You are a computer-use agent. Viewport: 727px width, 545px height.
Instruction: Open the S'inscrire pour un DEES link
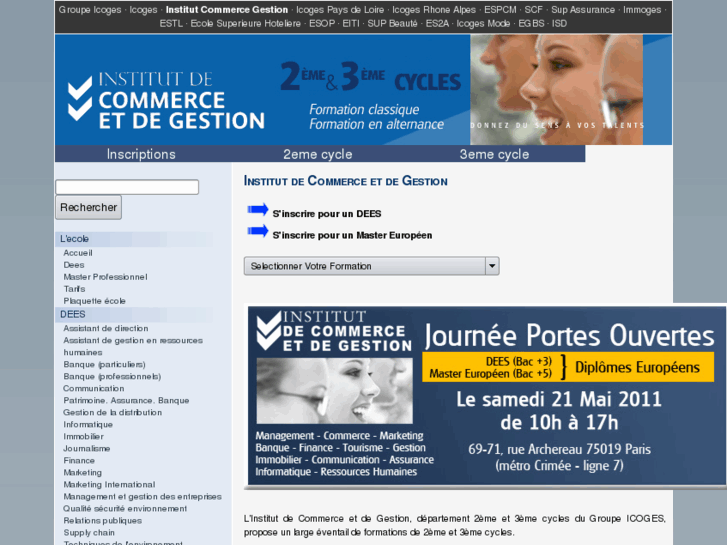point(327,214)
